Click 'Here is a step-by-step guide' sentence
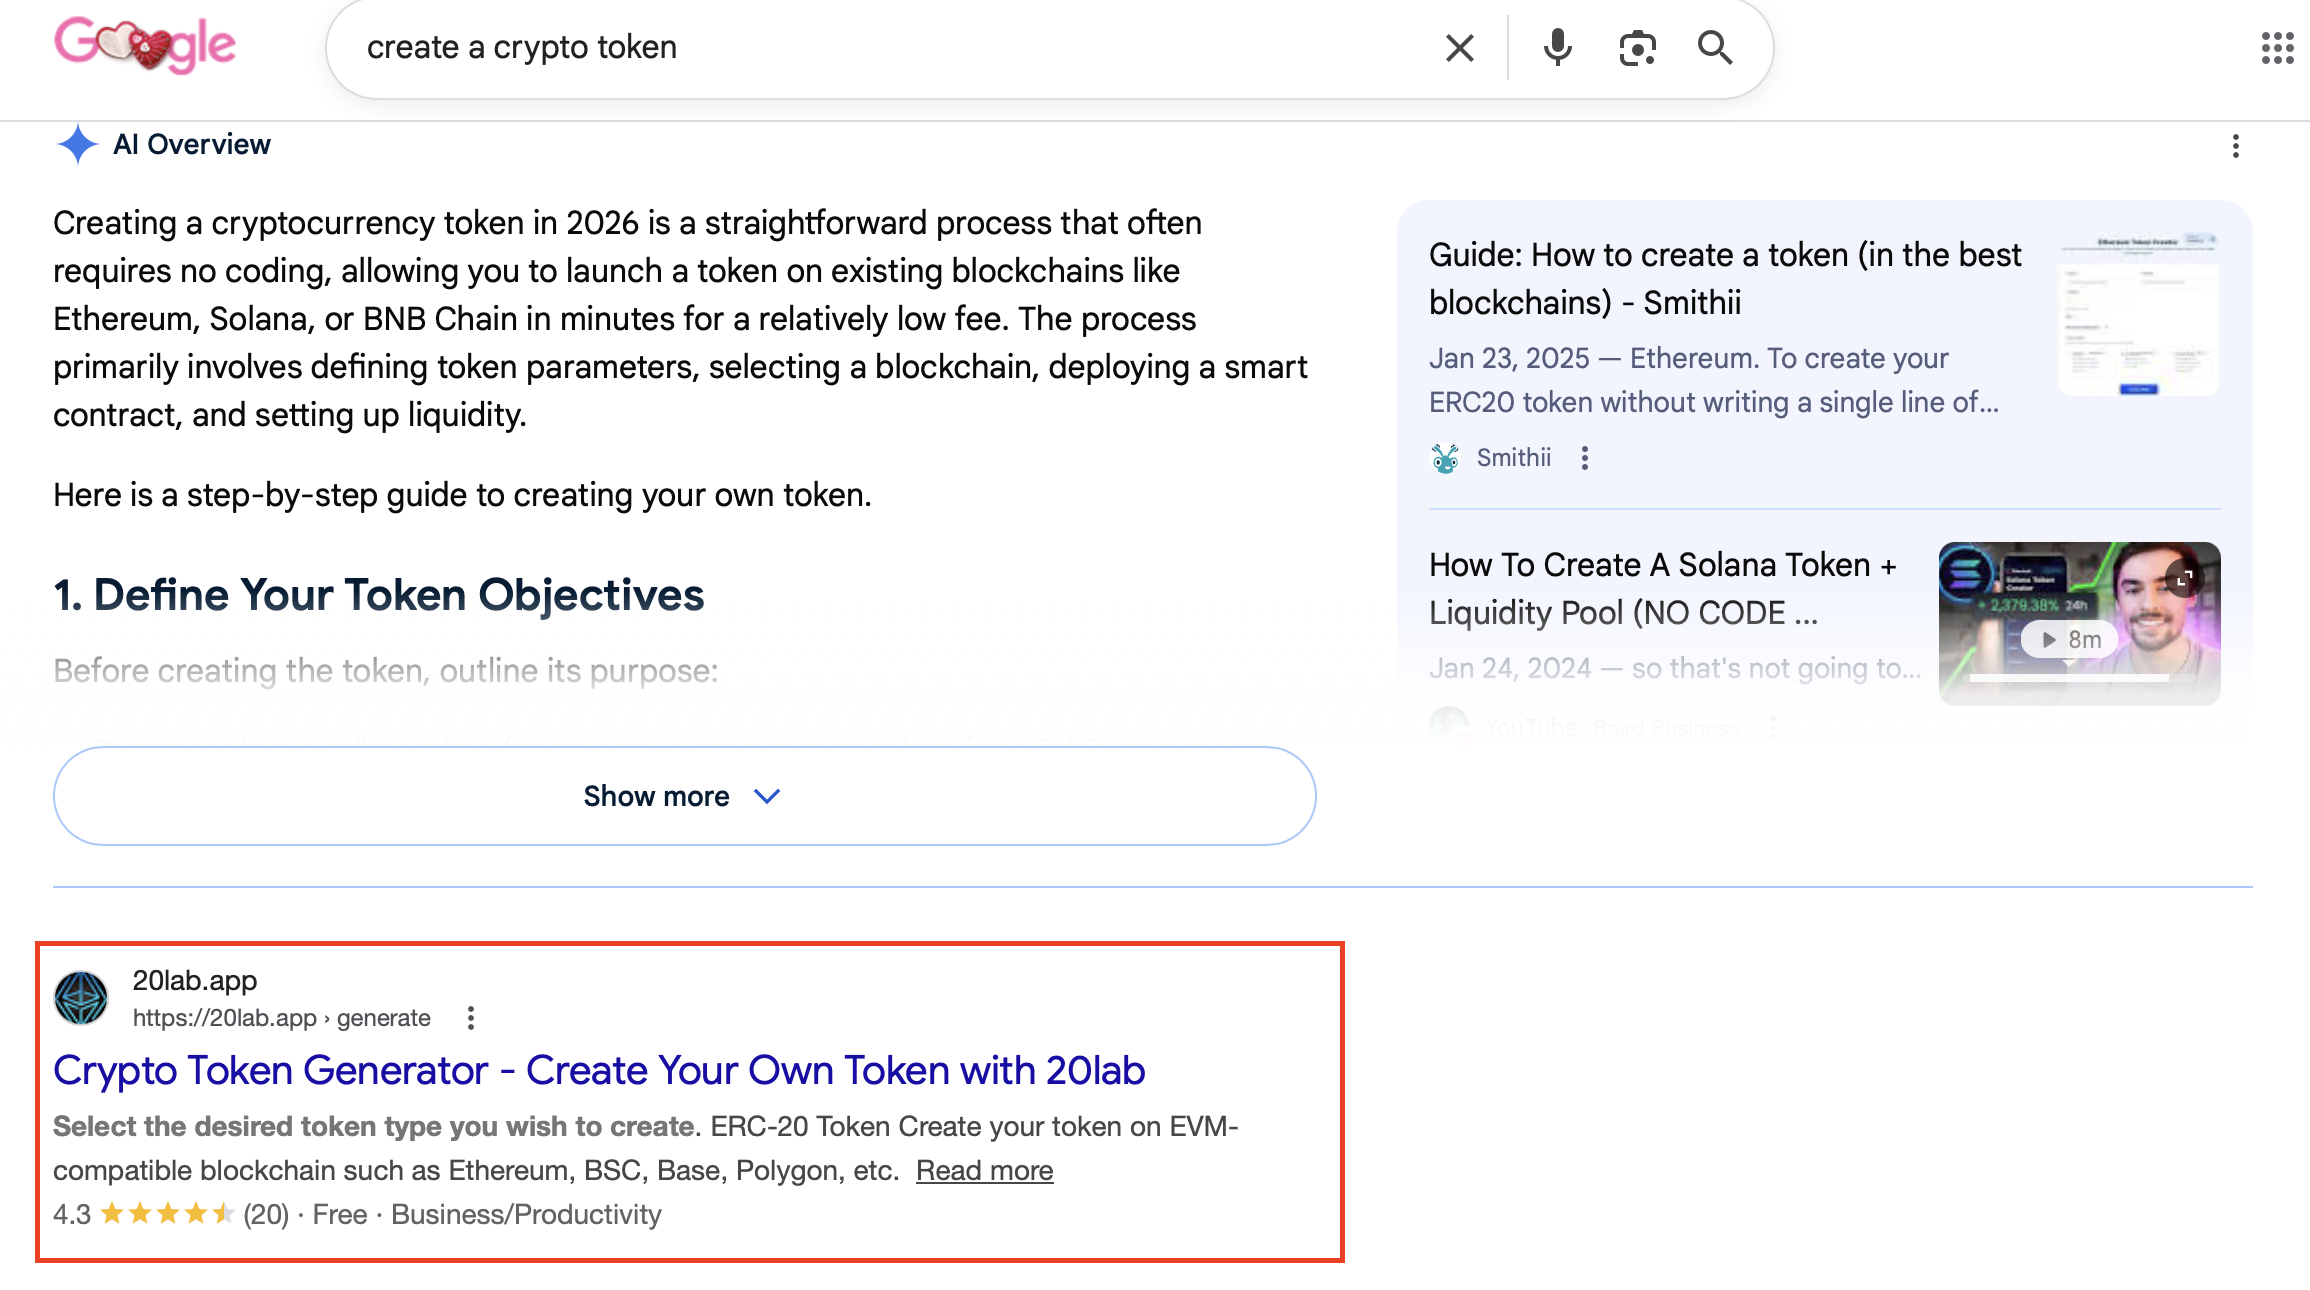Viewport: 2310px width, 1290px height. (462, 495)
